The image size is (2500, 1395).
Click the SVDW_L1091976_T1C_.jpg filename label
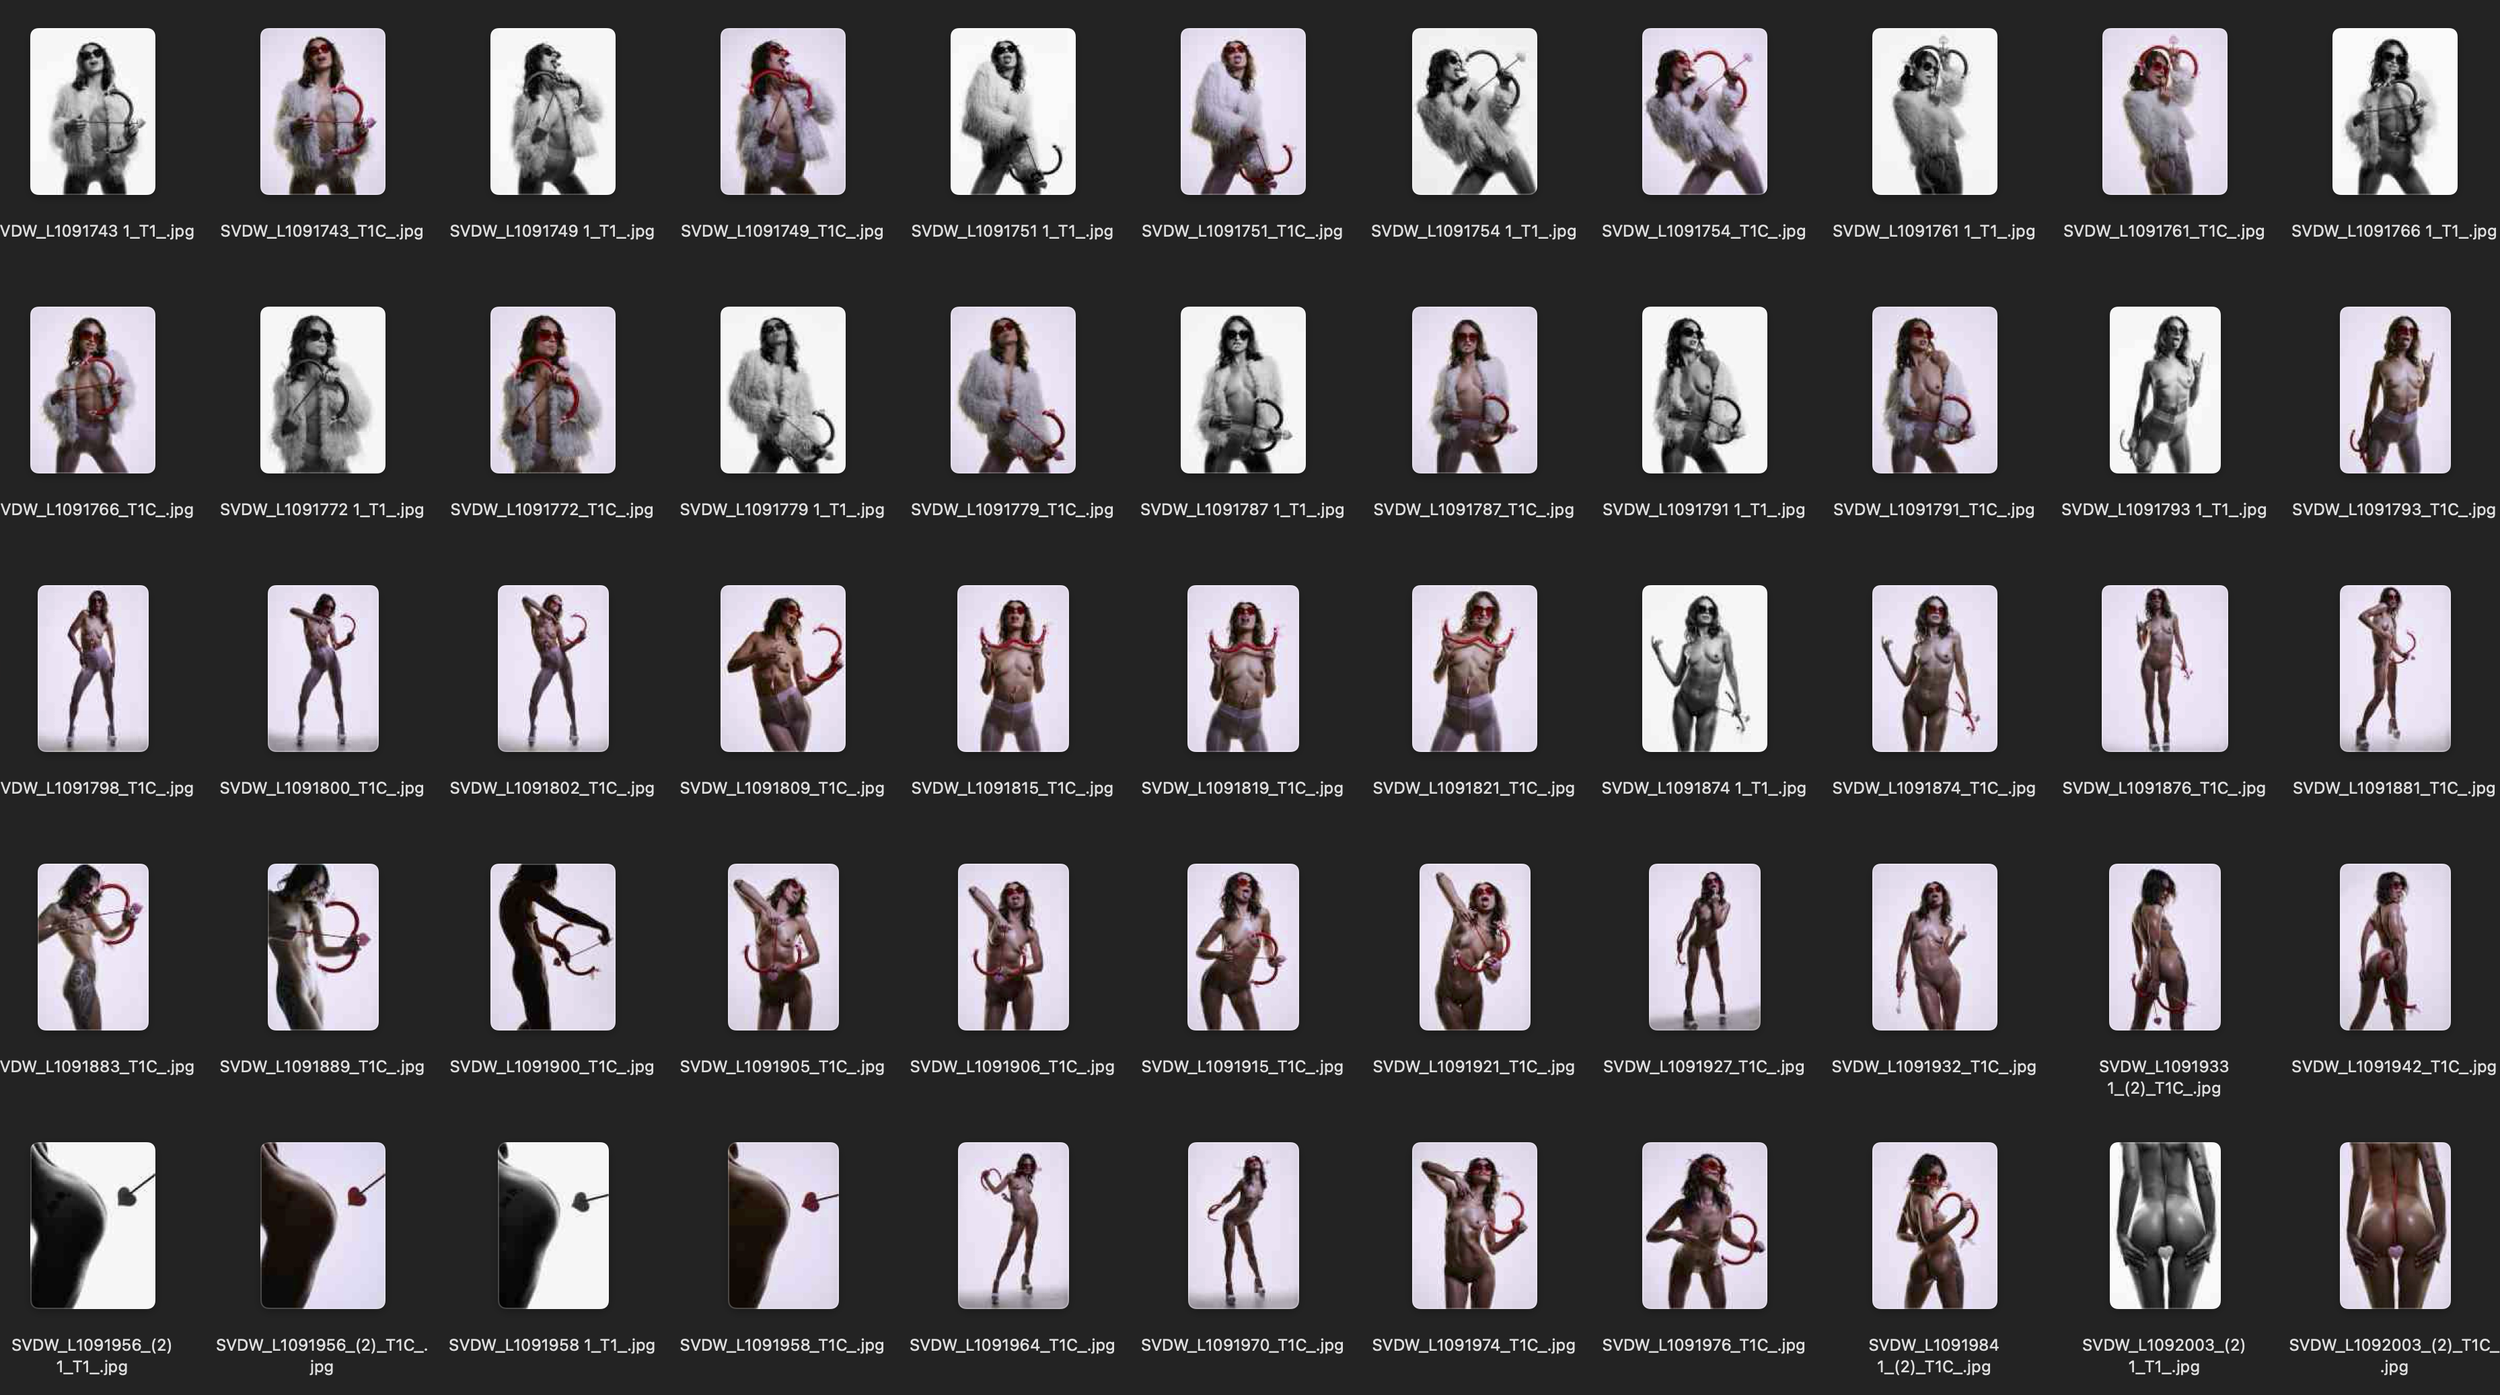(x=1703, y=1345)
